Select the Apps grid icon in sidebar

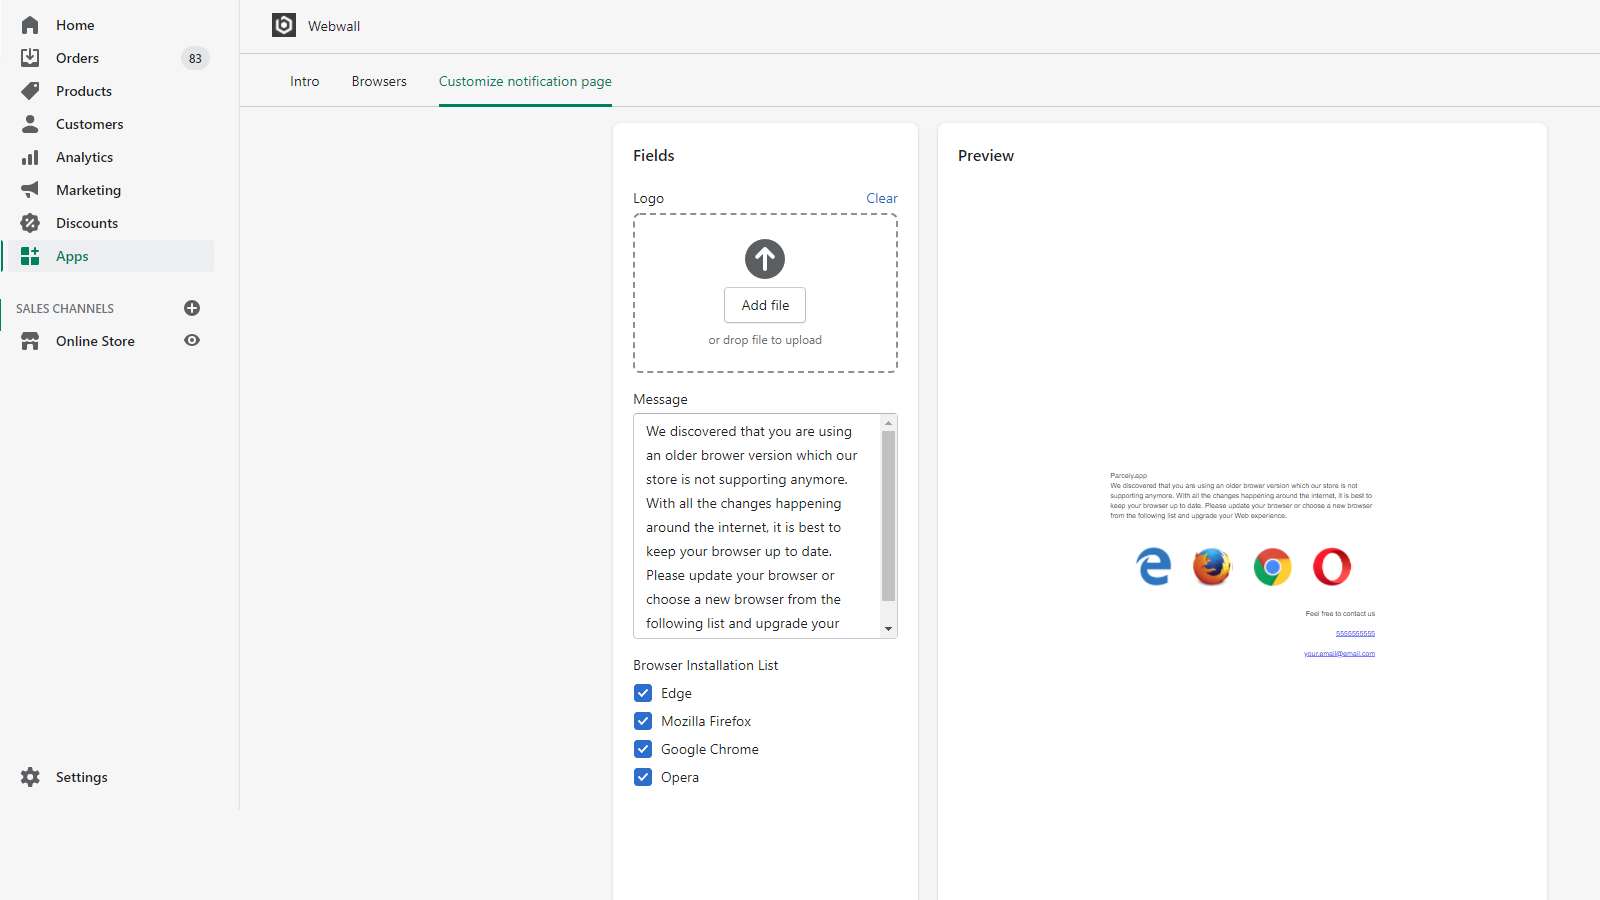(30, 255)
